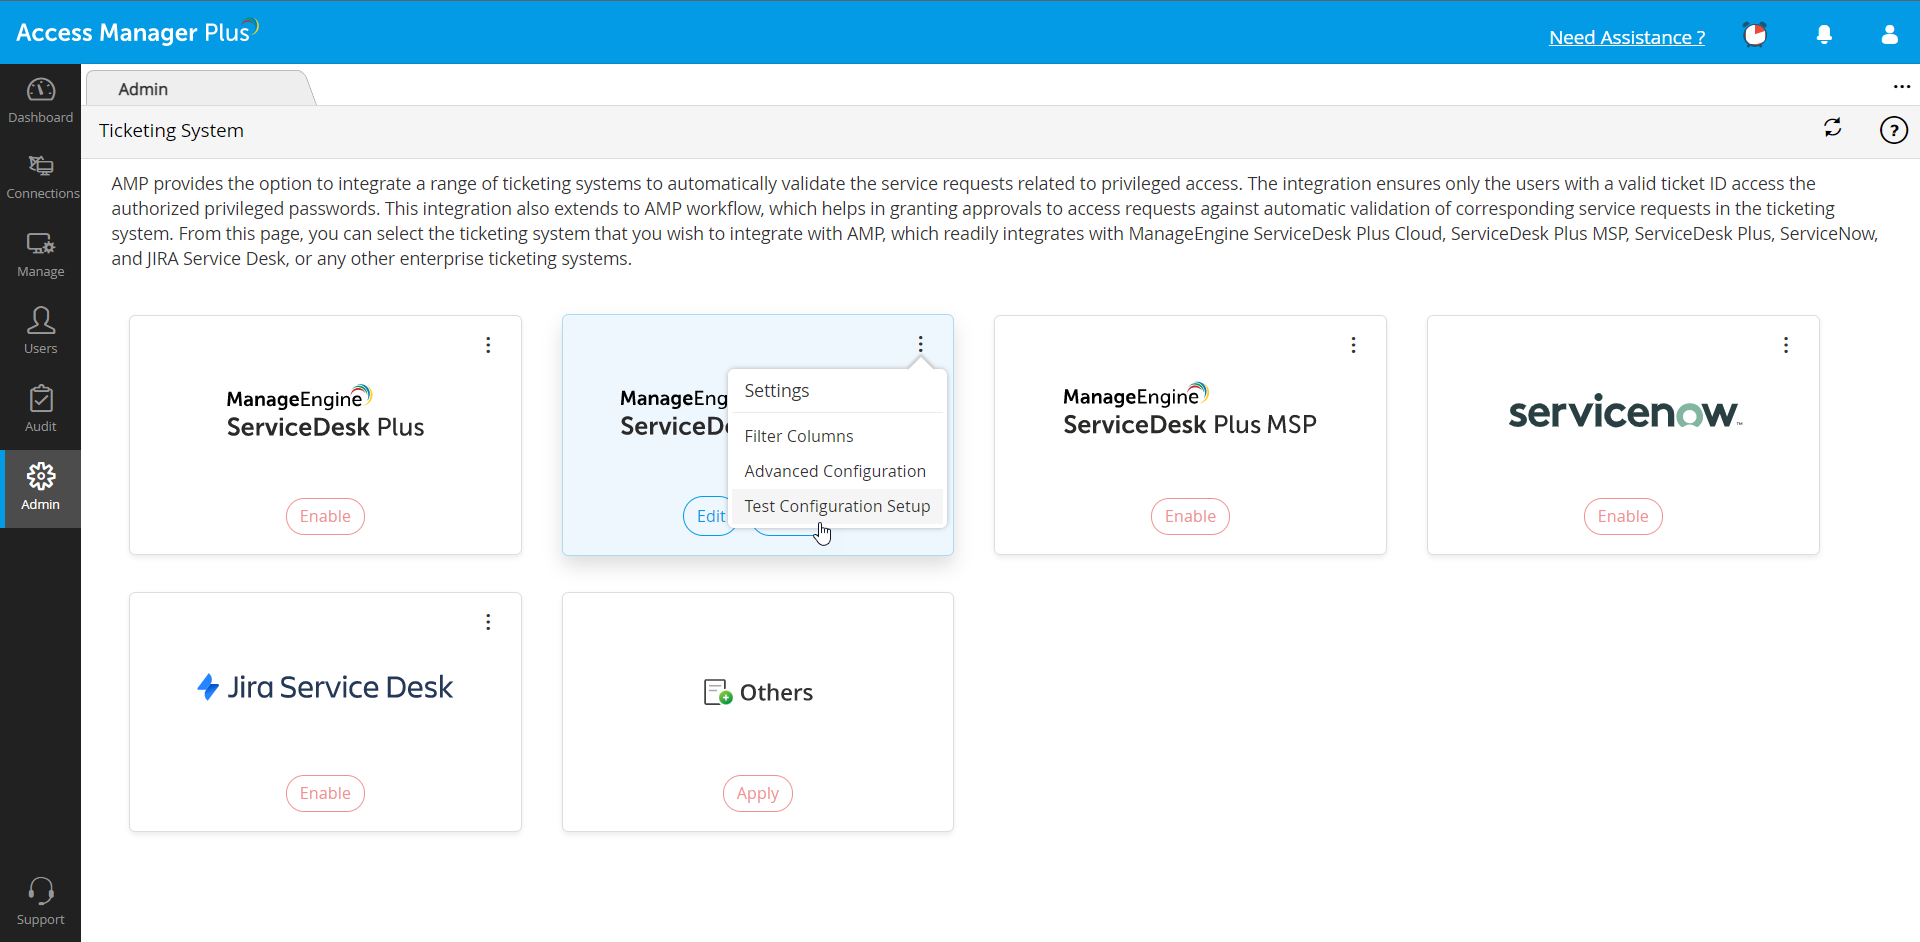Open the ServiceDesk Plus card options menu
The height and width of the screenshot is (942, 1920).
click(x=488, y=345)
